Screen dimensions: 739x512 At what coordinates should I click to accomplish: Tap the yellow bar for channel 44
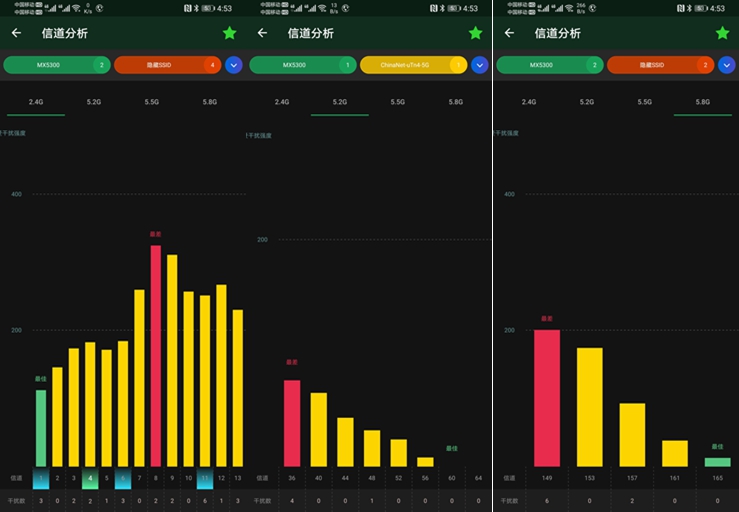[x=345, y=442]
